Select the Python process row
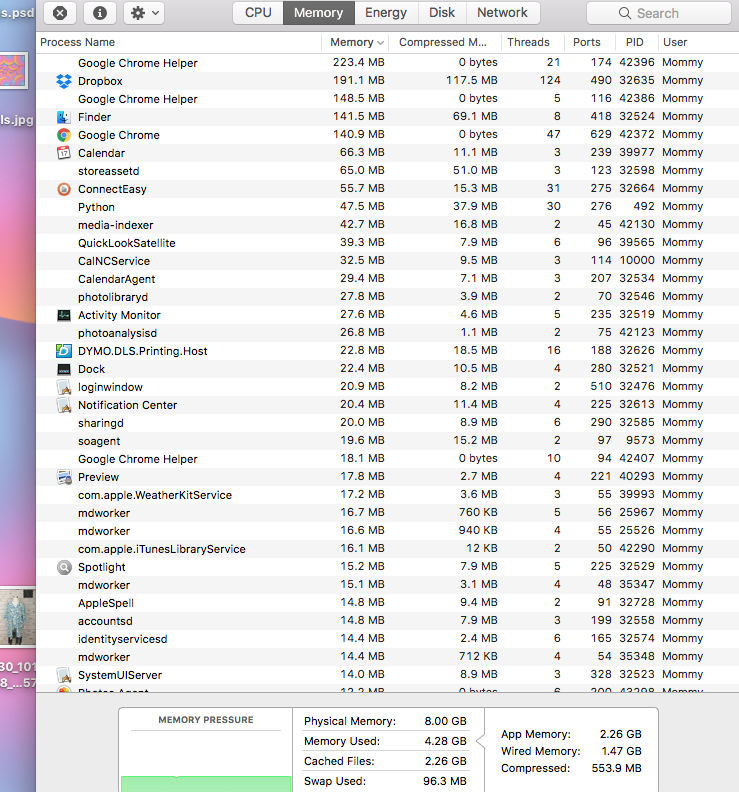Image resolution: width=739 pixels, height=792 pixels. [387, 207]
